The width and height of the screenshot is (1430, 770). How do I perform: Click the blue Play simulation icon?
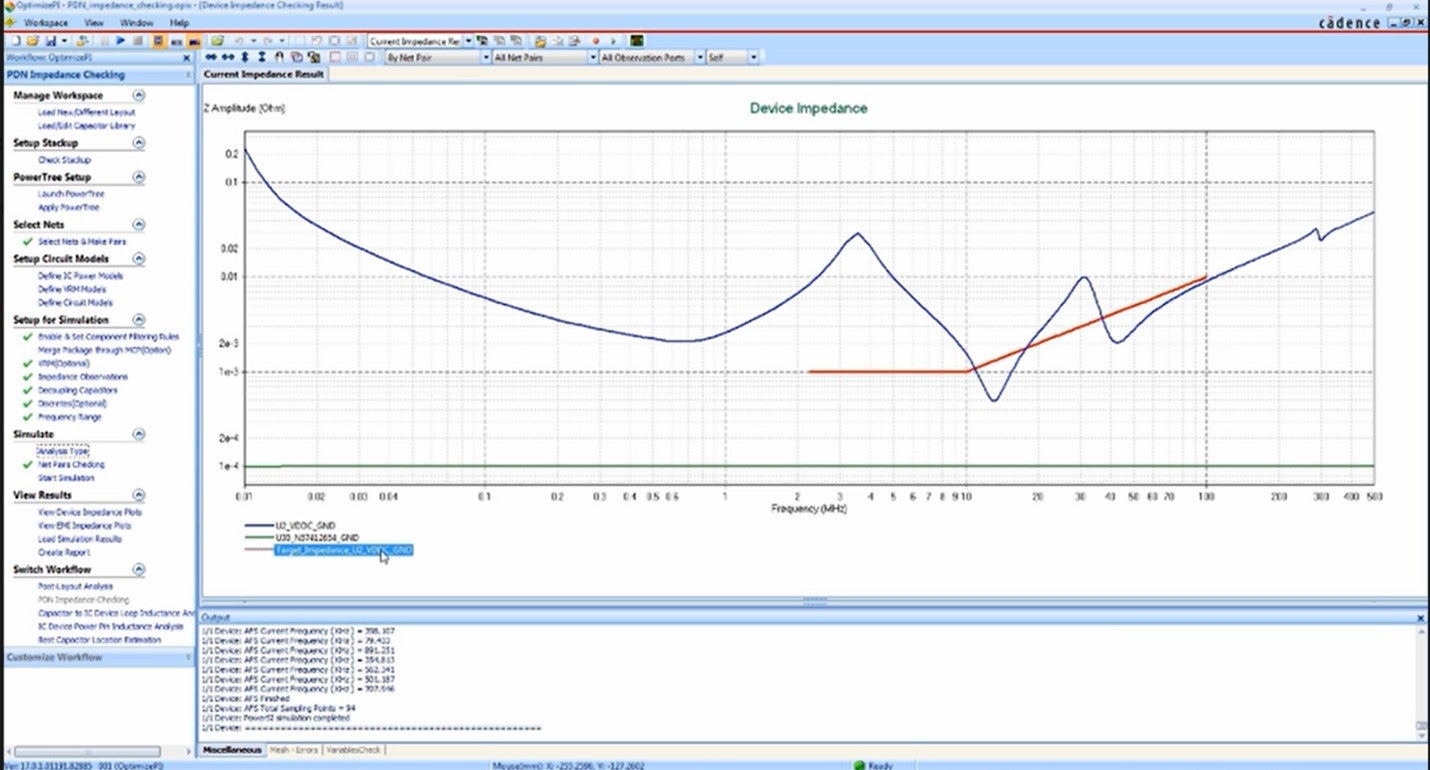120,41
